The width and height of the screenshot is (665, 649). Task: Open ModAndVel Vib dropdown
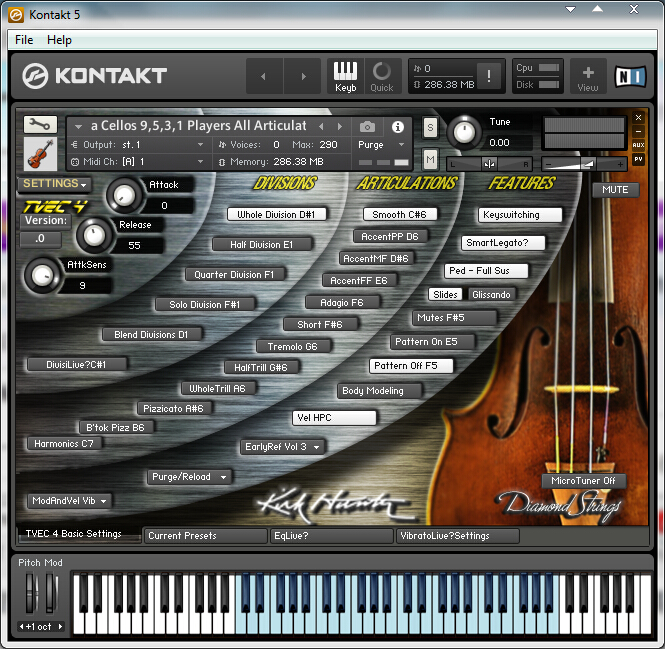(x=70, y=501)
